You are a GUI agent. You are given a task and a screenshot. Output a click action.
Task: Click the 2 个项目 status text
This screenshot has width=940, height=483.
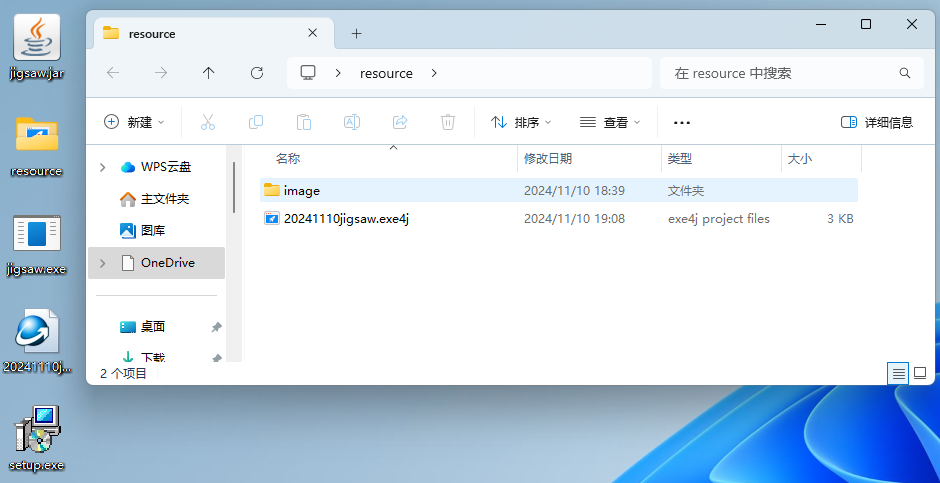(x=123, y=373)
